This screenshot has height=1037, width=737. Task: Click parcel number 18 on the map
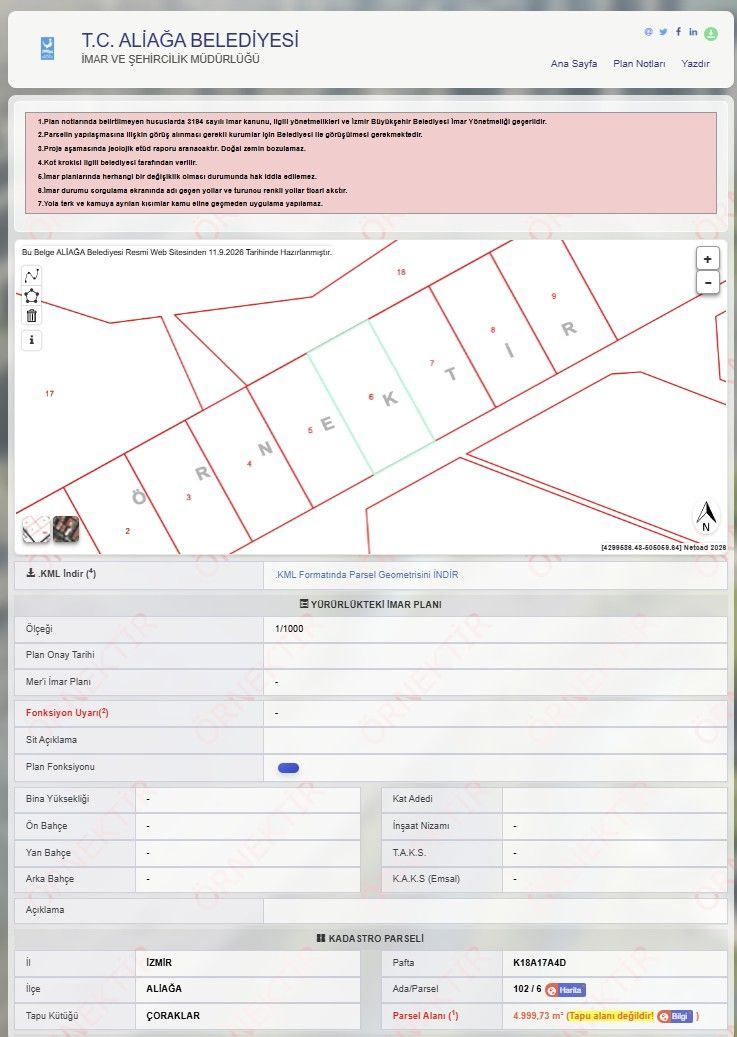point(401,272)
